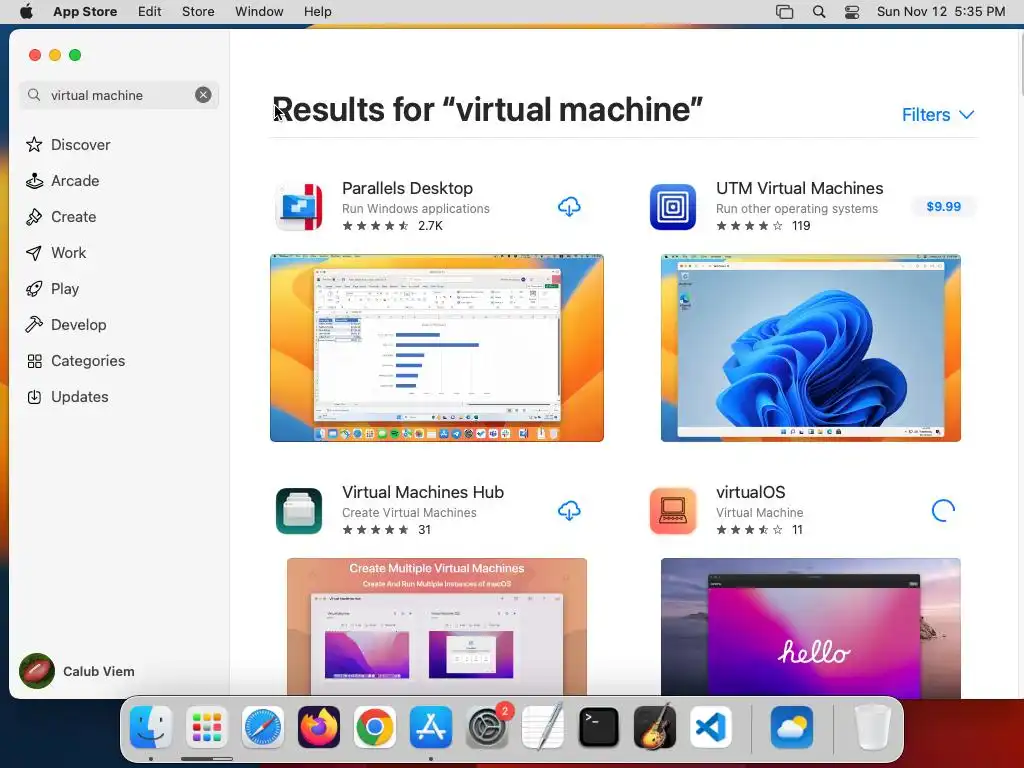Click the date and time in menu bar
Screen dimensions: 1024x768
tap(941, 12)
